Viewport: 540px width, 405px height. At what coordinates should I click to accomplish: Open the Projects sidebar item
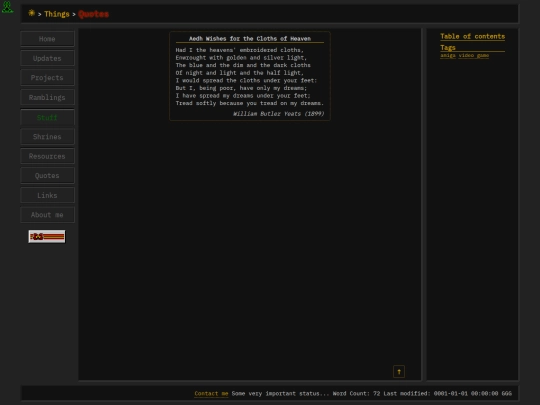47,78
